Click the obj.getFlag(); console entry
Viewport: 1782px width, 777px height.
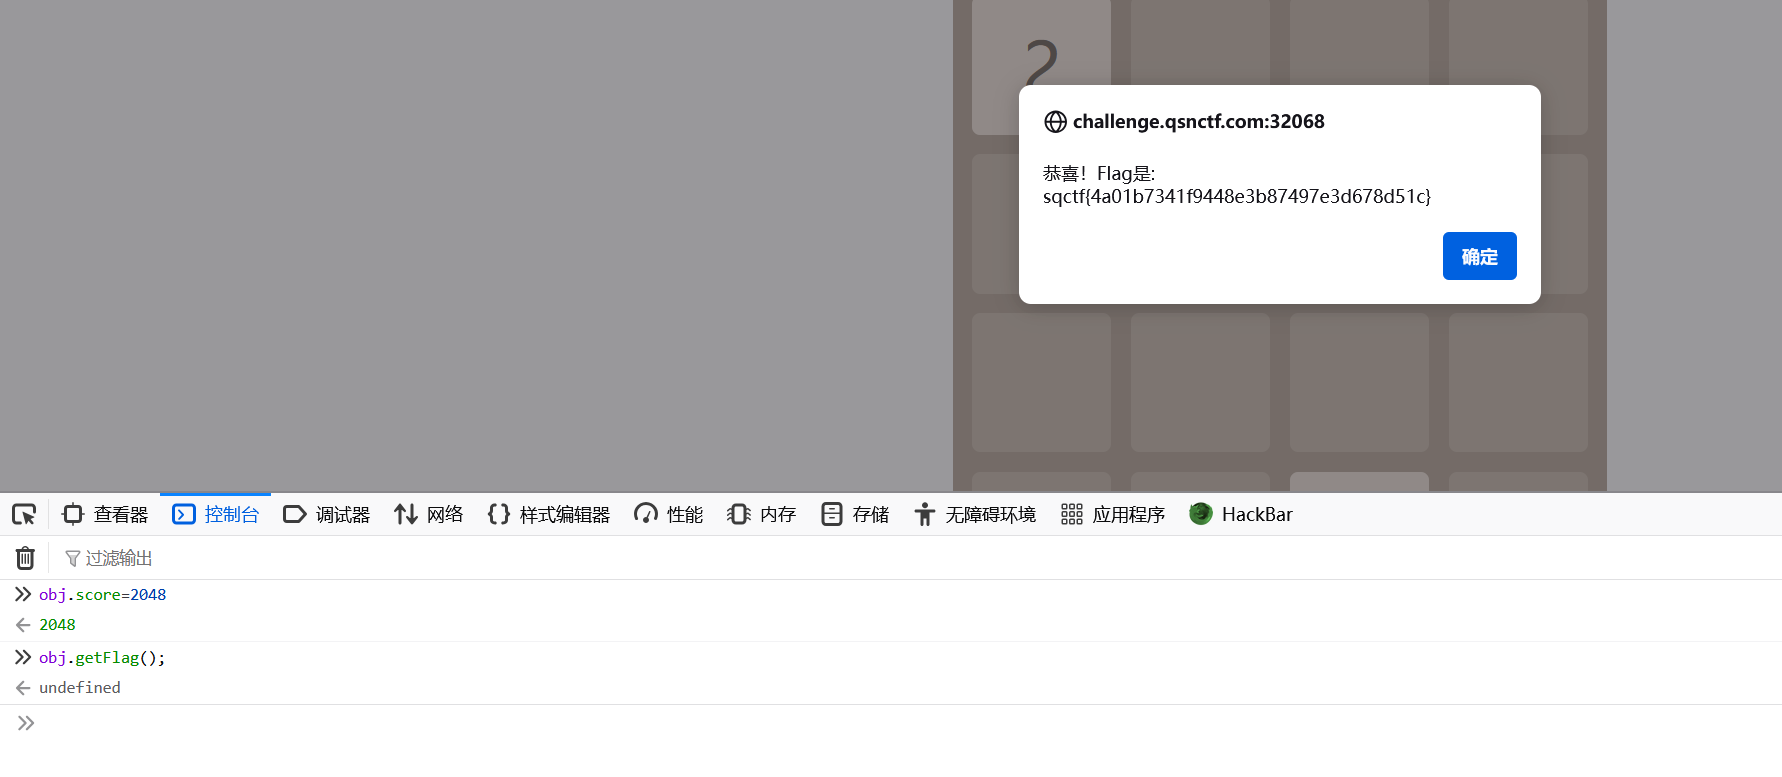[102, 658]
